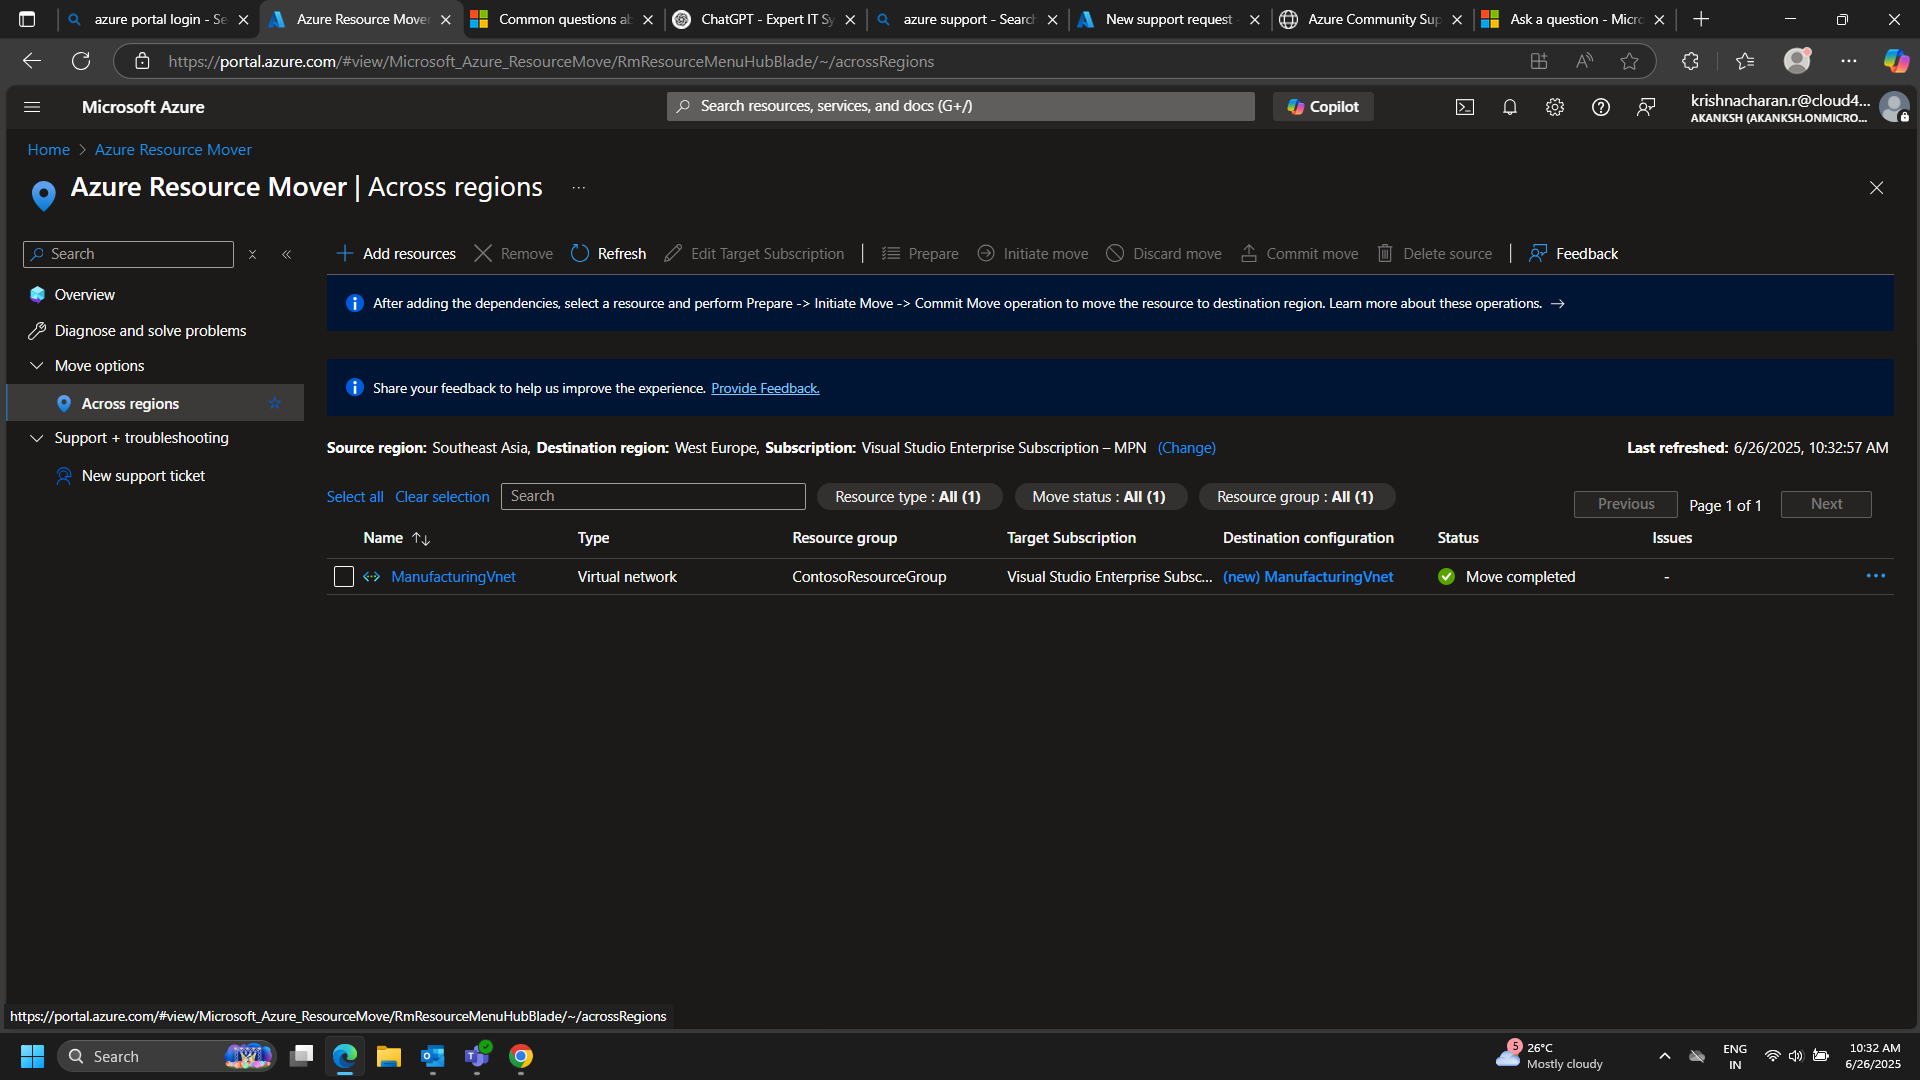Add this page to browser favorites
The image size is (1920, 1080).
point(1630,61)
